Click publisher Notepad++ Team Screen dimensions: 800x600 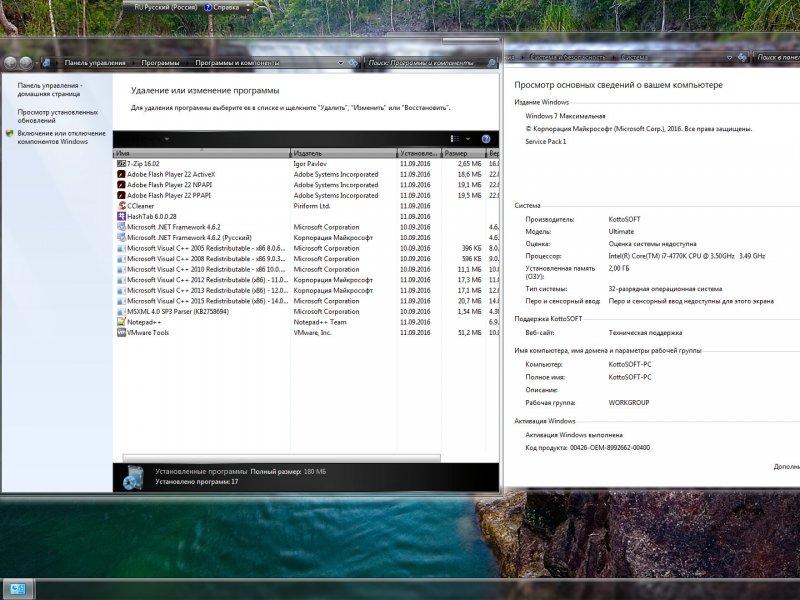(x=320, y=322)
